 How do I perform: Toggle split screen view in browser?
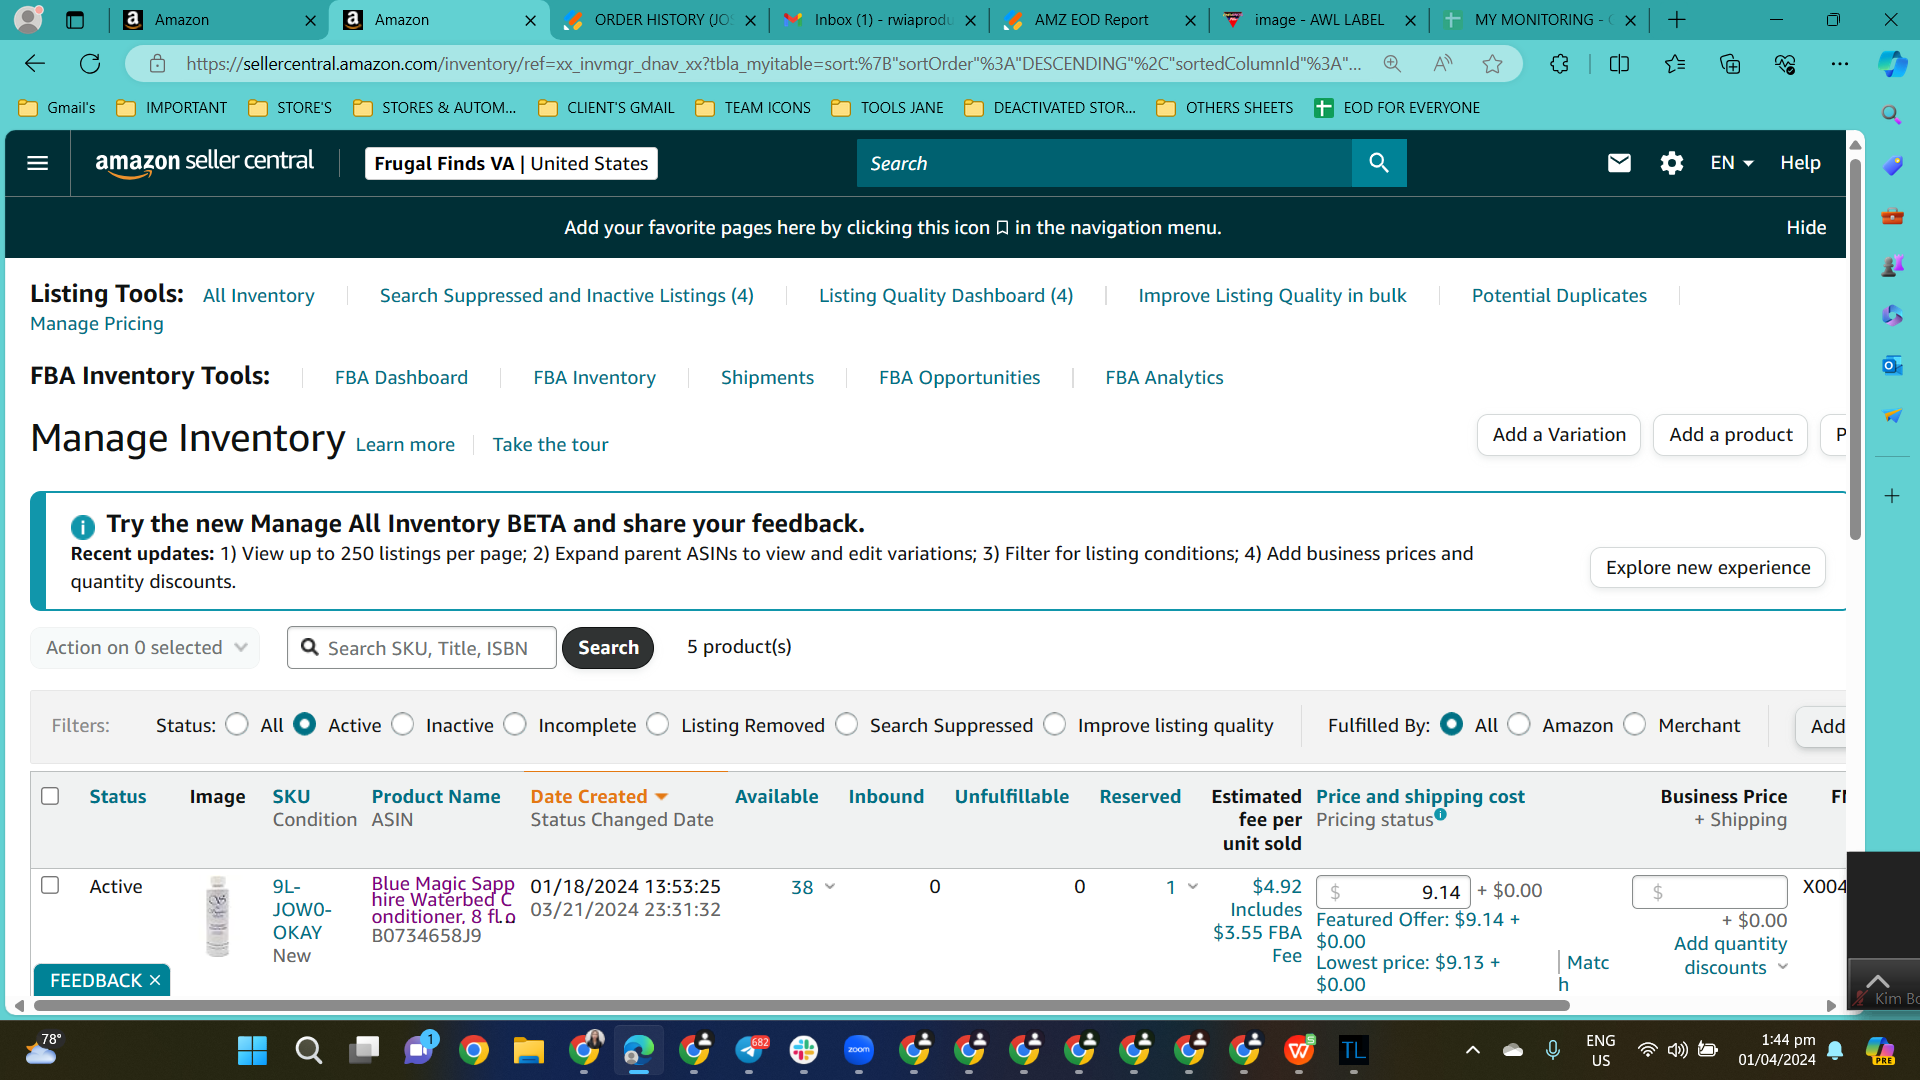pyautogui.click(x=1619, y=64)
